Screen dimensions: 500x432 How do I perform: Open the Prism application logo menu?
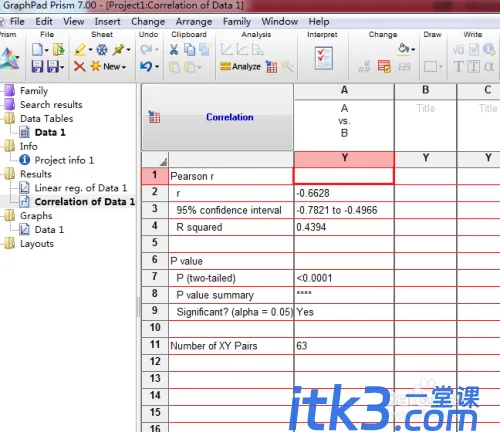[9, 58]
